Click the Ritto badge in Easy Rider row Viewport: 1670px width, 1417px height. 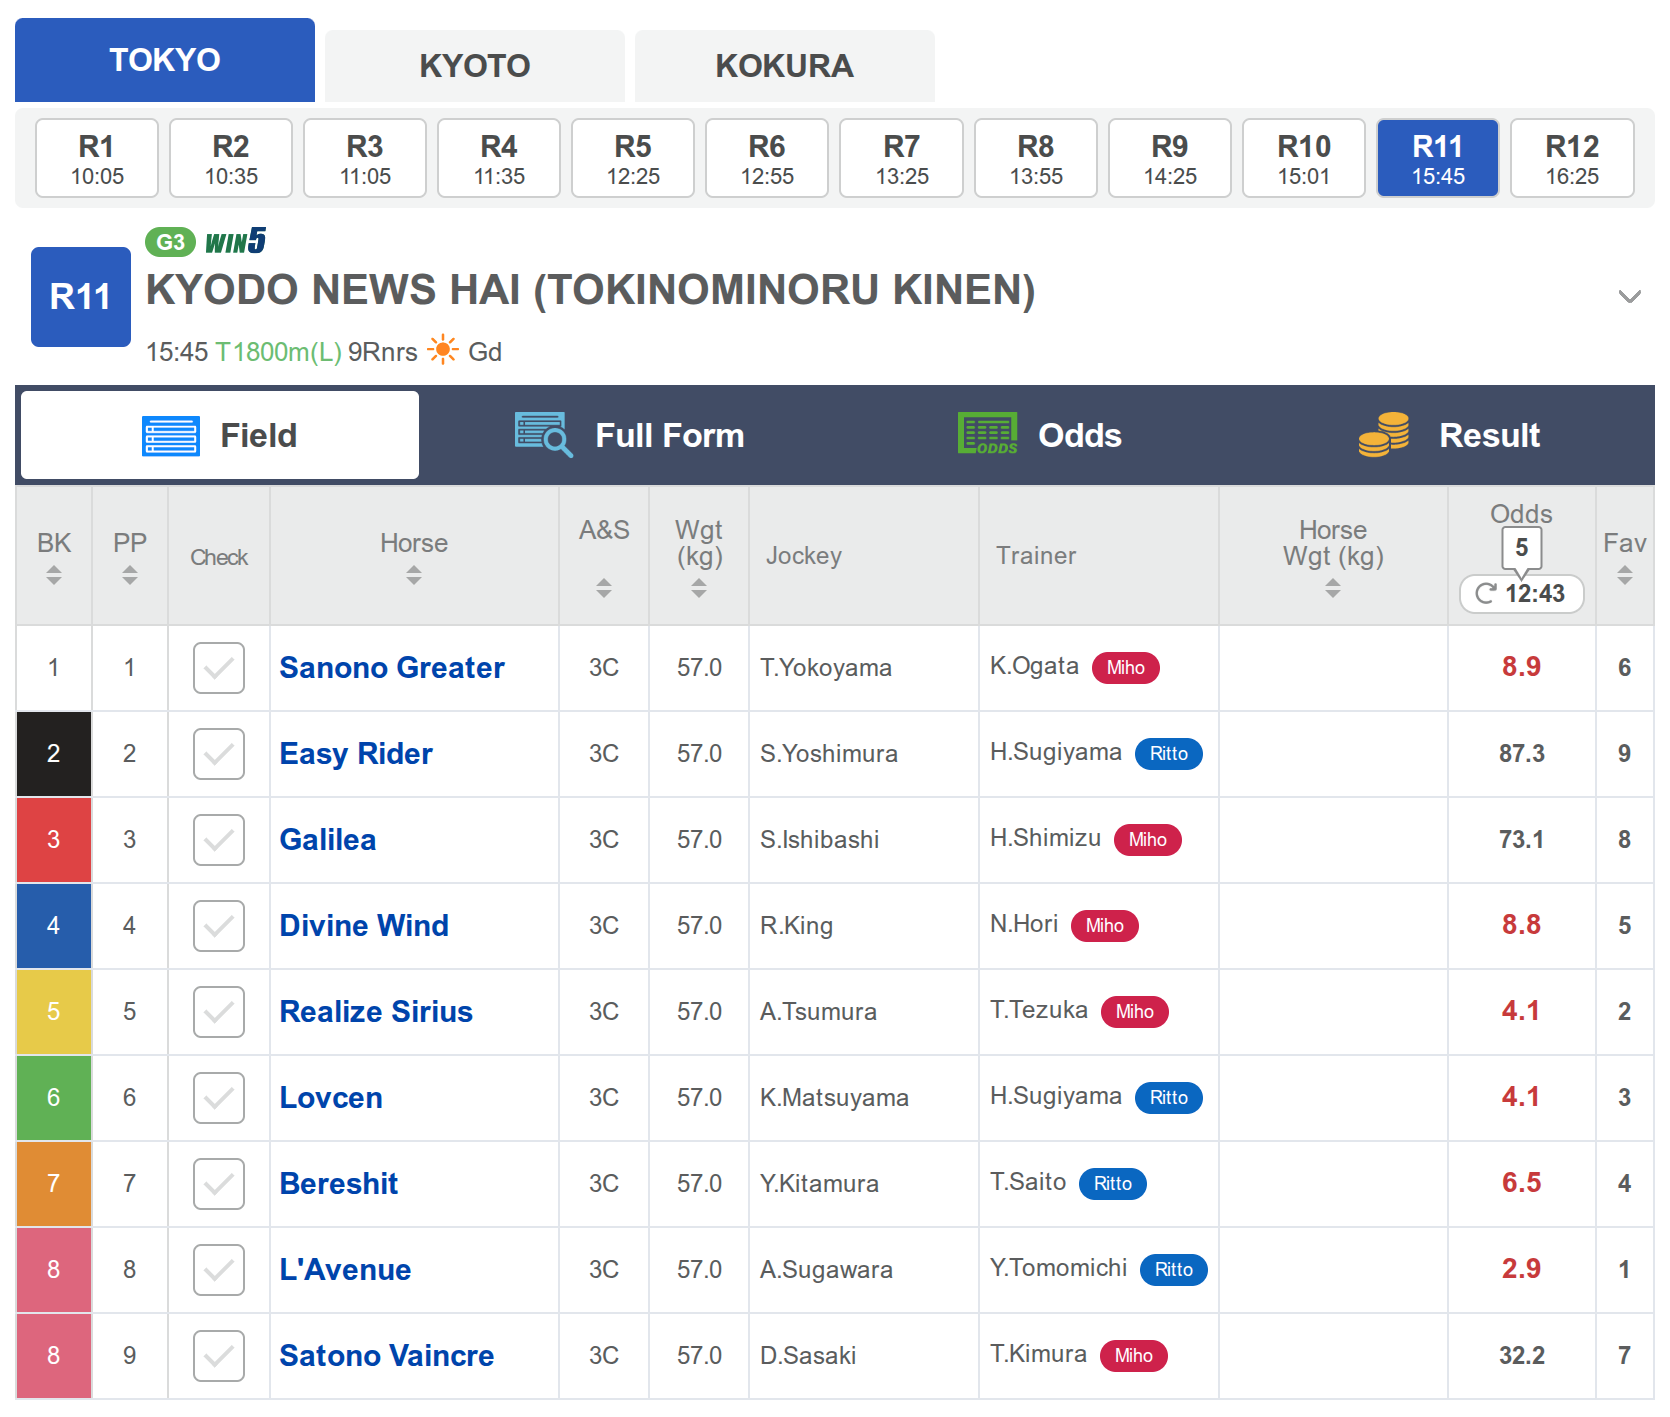coord(1169,753)
